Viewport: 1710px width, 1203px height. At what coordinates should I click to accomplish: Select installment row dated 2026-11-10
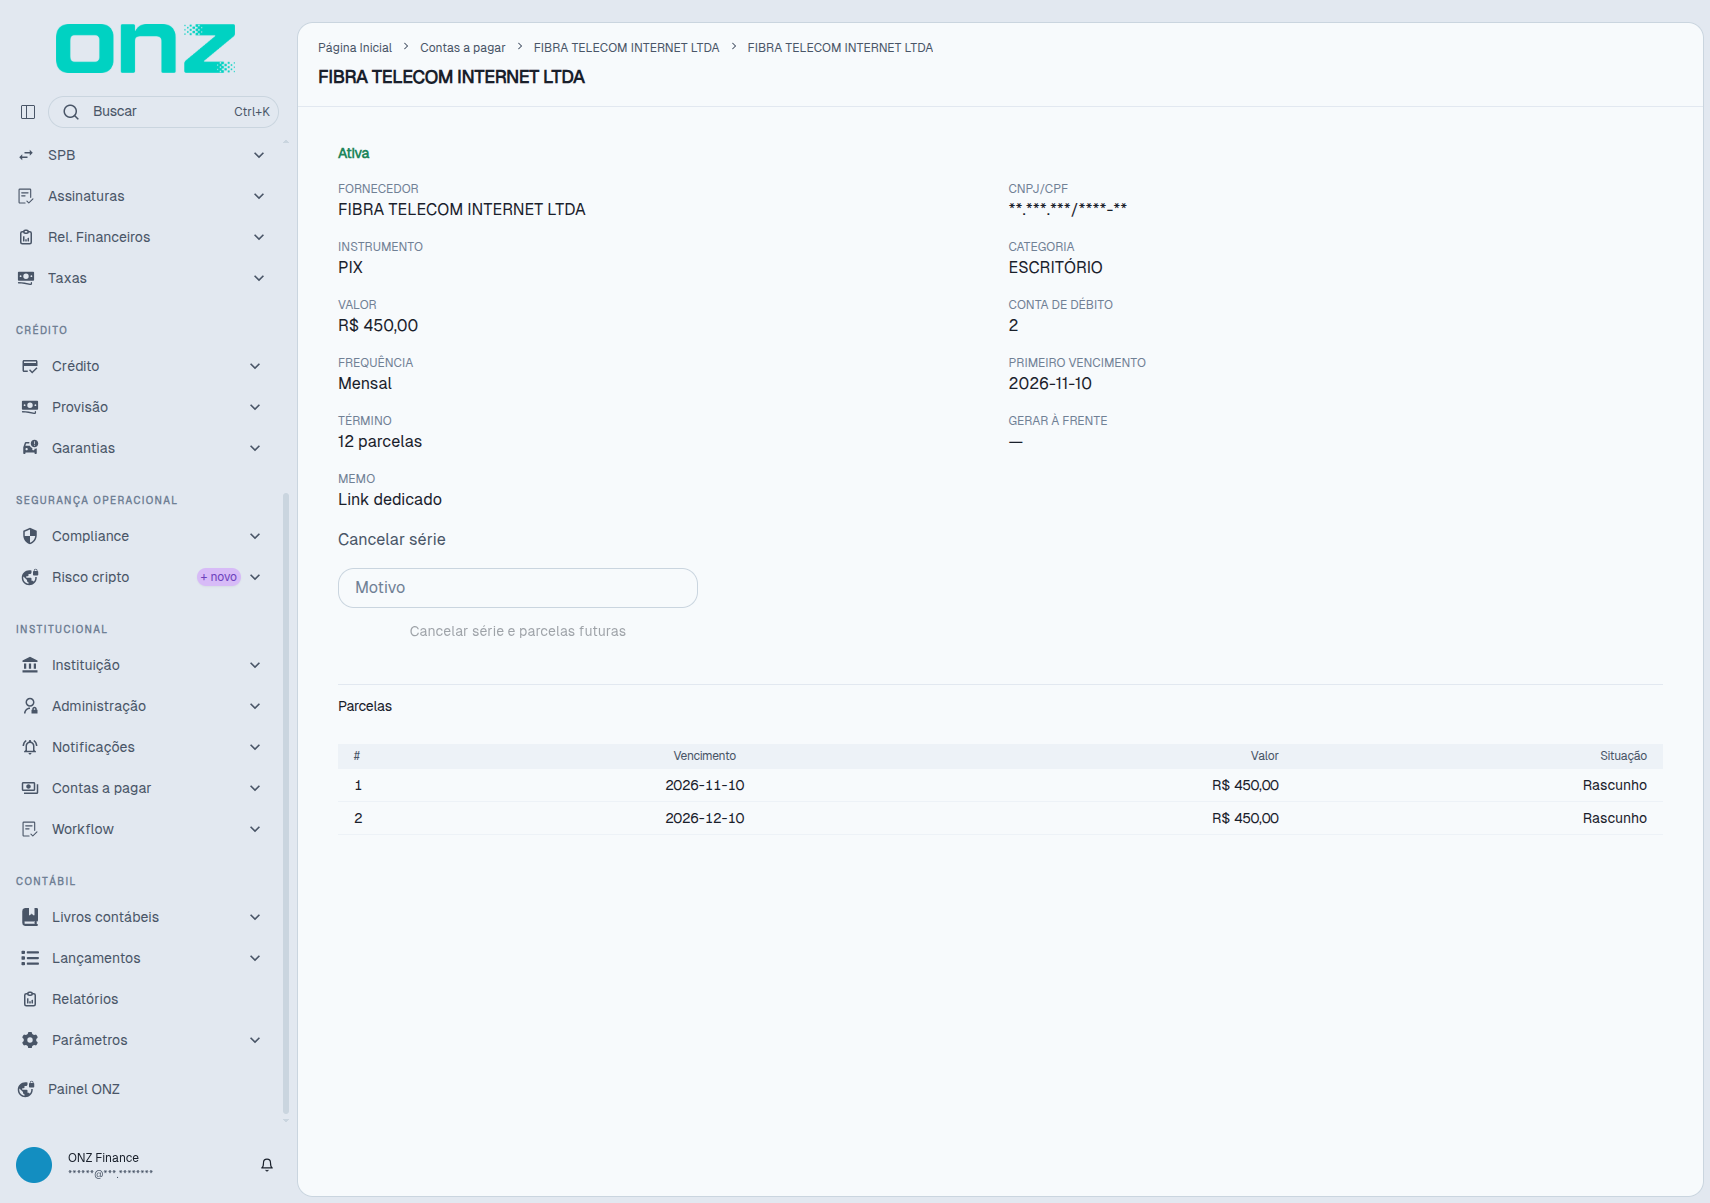click(x=1000, y=785)
